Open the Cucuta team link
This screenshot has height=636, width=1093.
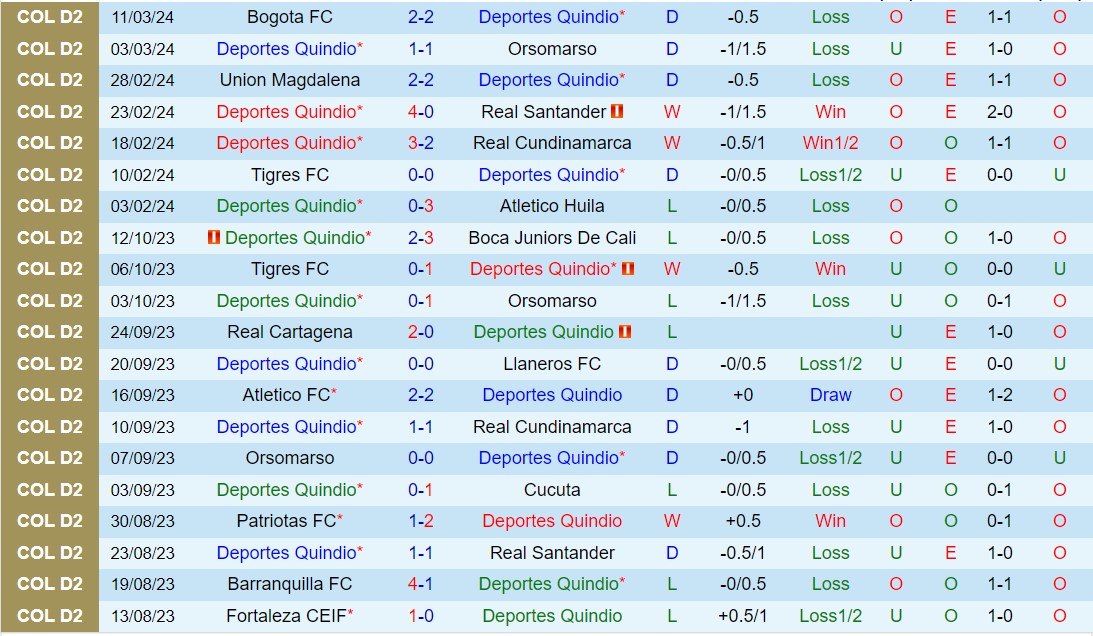pos(552,490)
